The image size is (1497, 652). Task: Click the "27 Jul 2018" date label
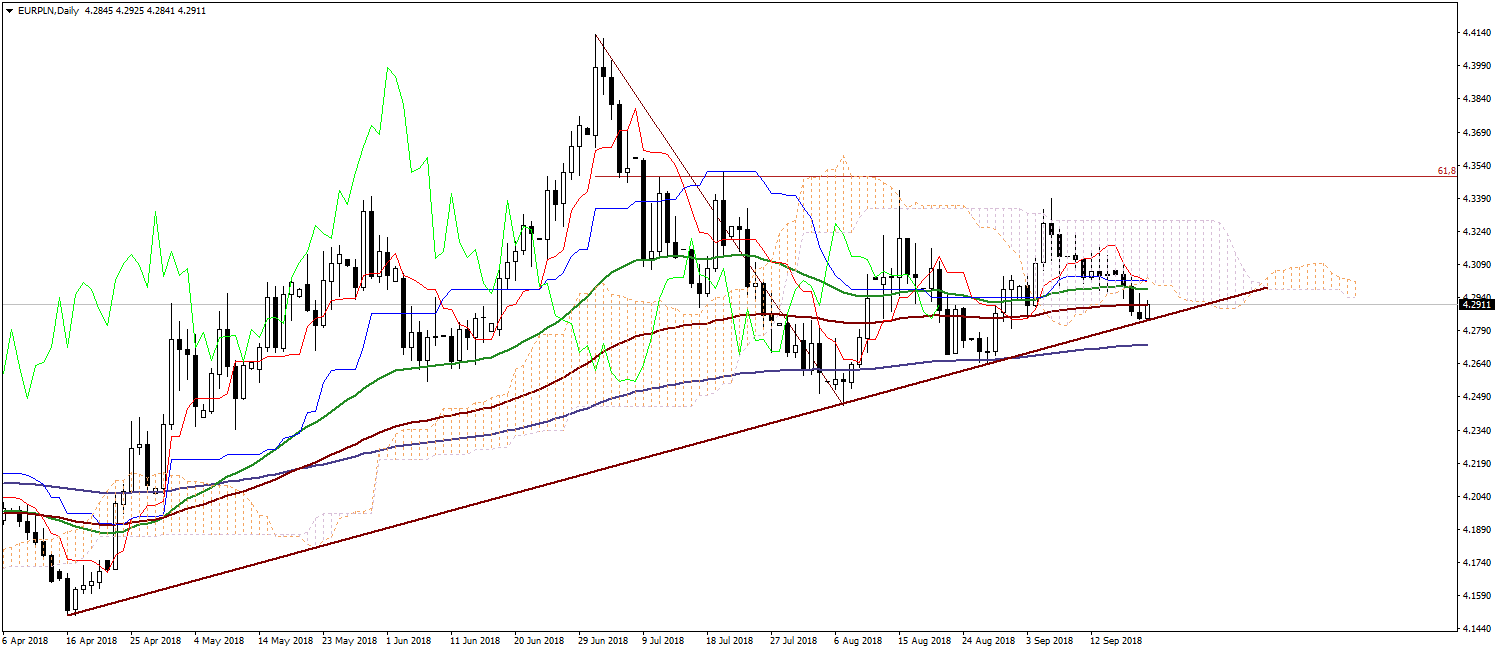pyautogui.click(x=793, y=640)
